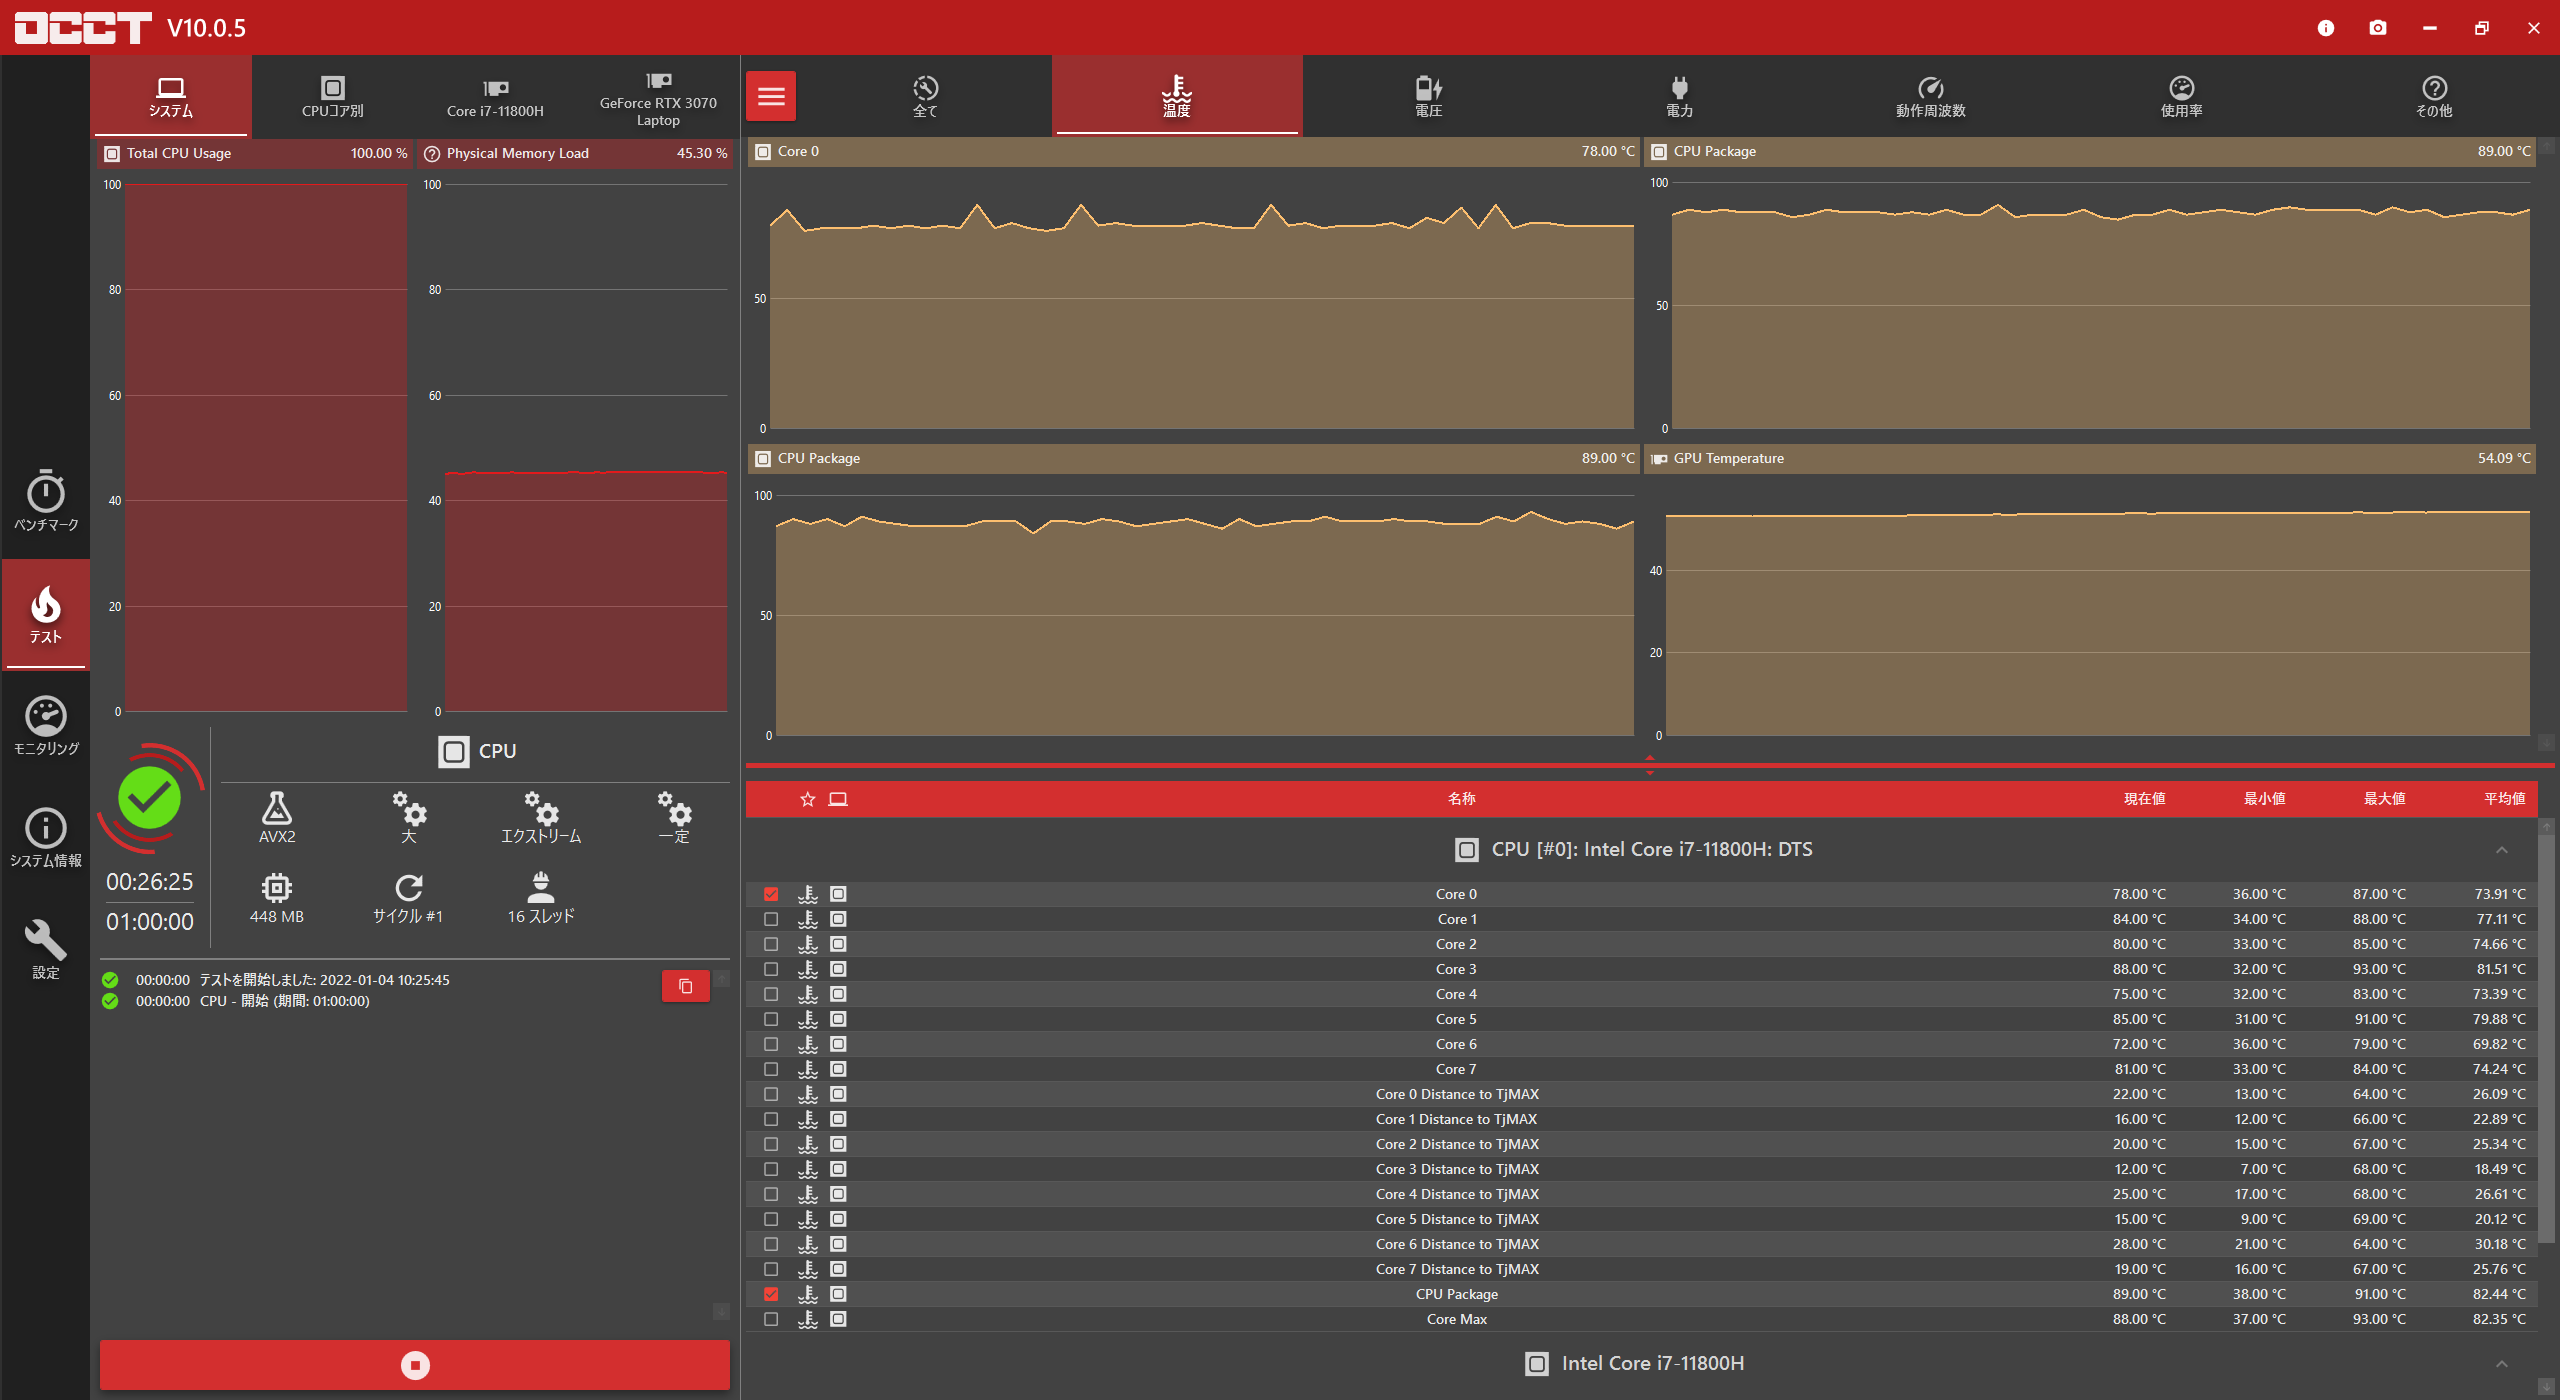Sort by 平均値 column header
This screenshot has height=1400, width=2560.
[2504, 799]
